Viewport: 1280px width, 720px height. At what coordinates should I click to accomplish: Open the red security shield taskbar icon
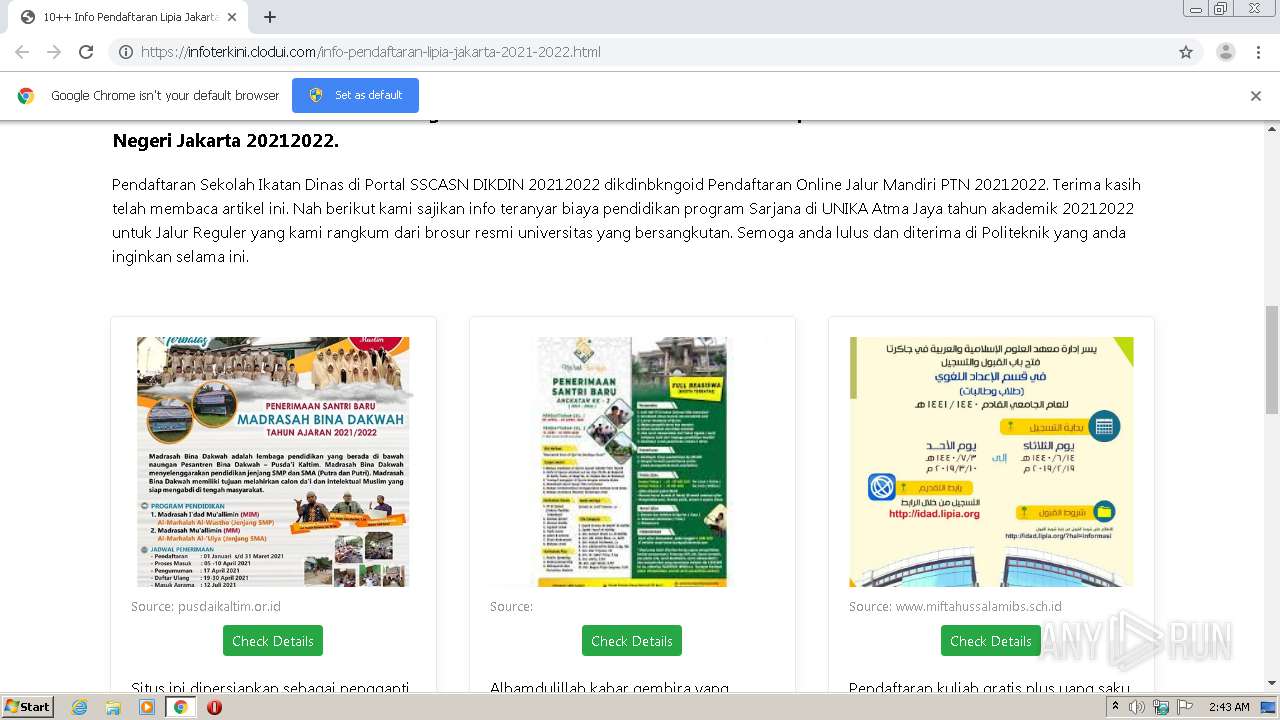tap(214, 707)
